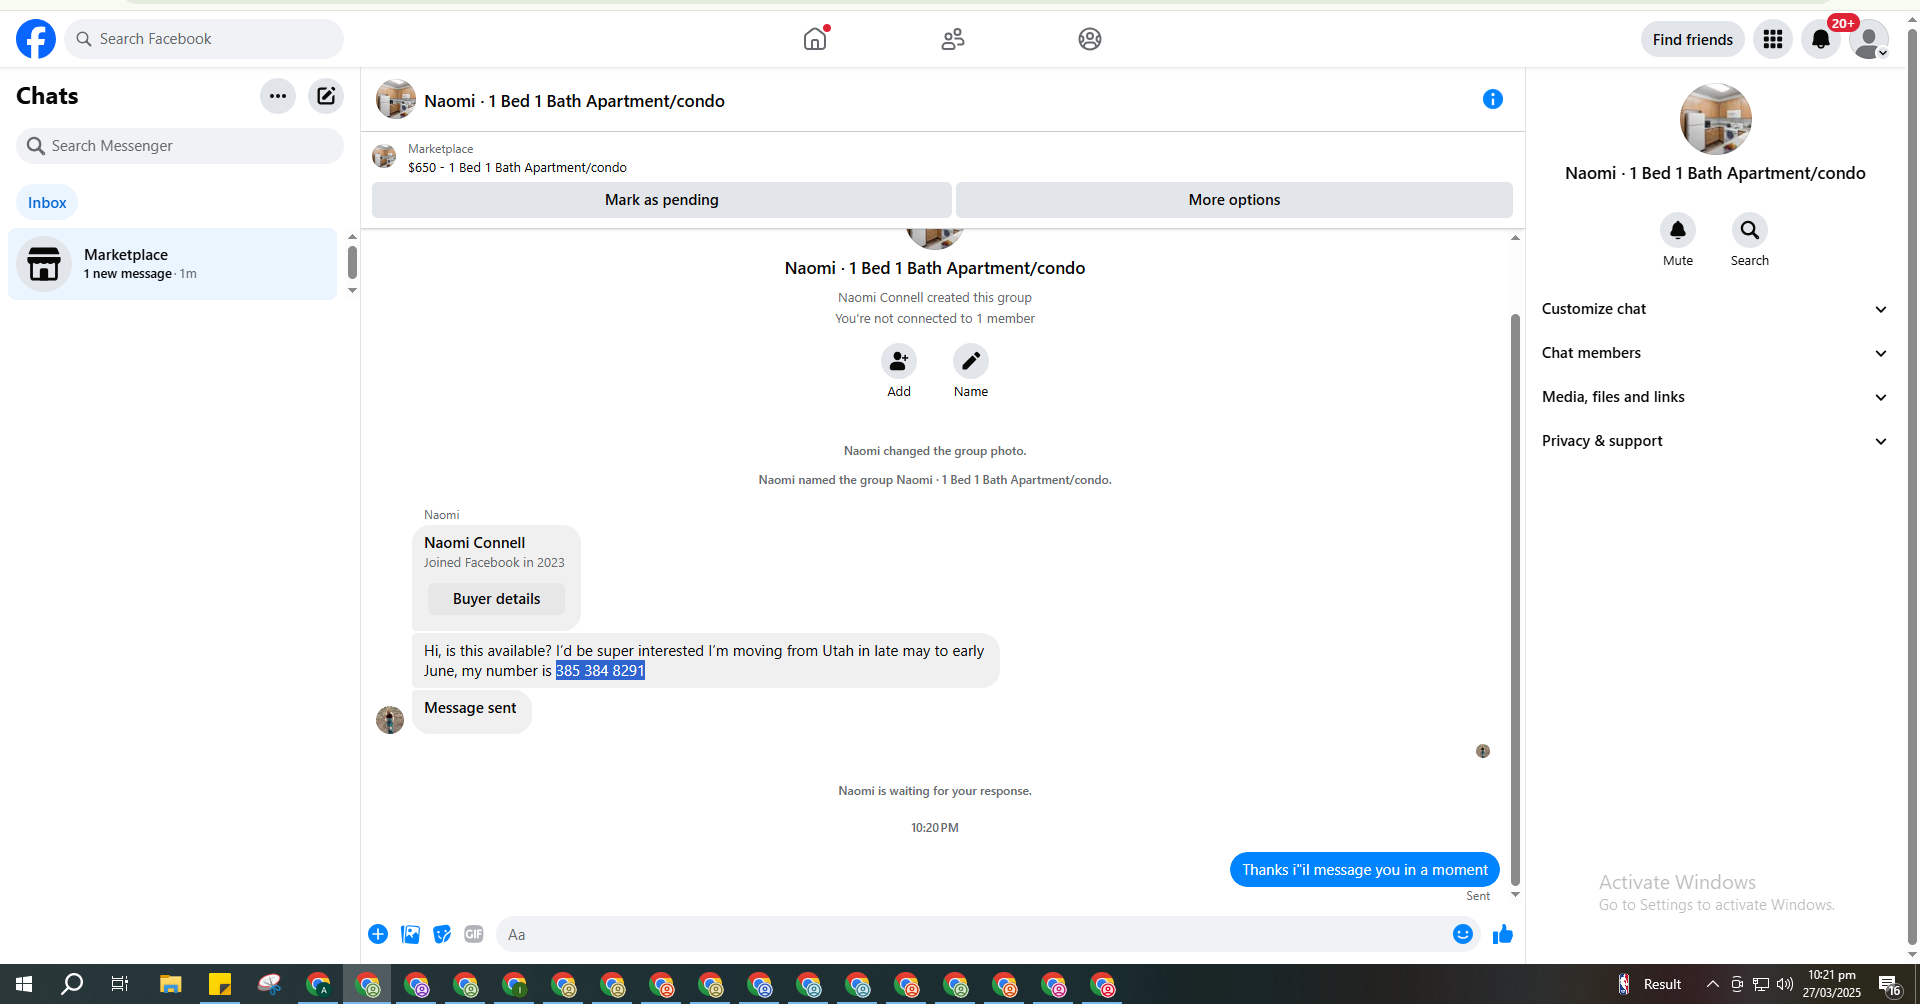Click the large group photo in the info panel

pyautogui.click(x=1715, y=119)
